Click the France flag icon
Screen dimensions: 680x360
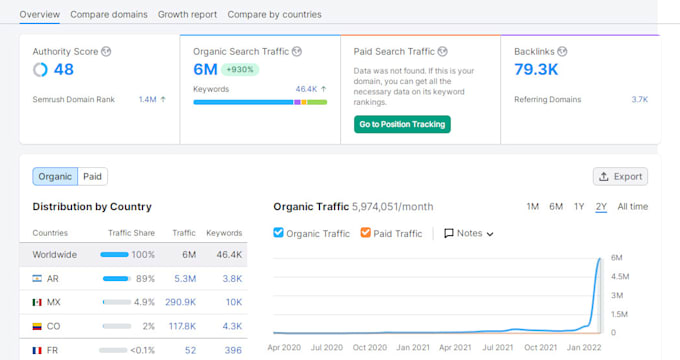[37, 350]
